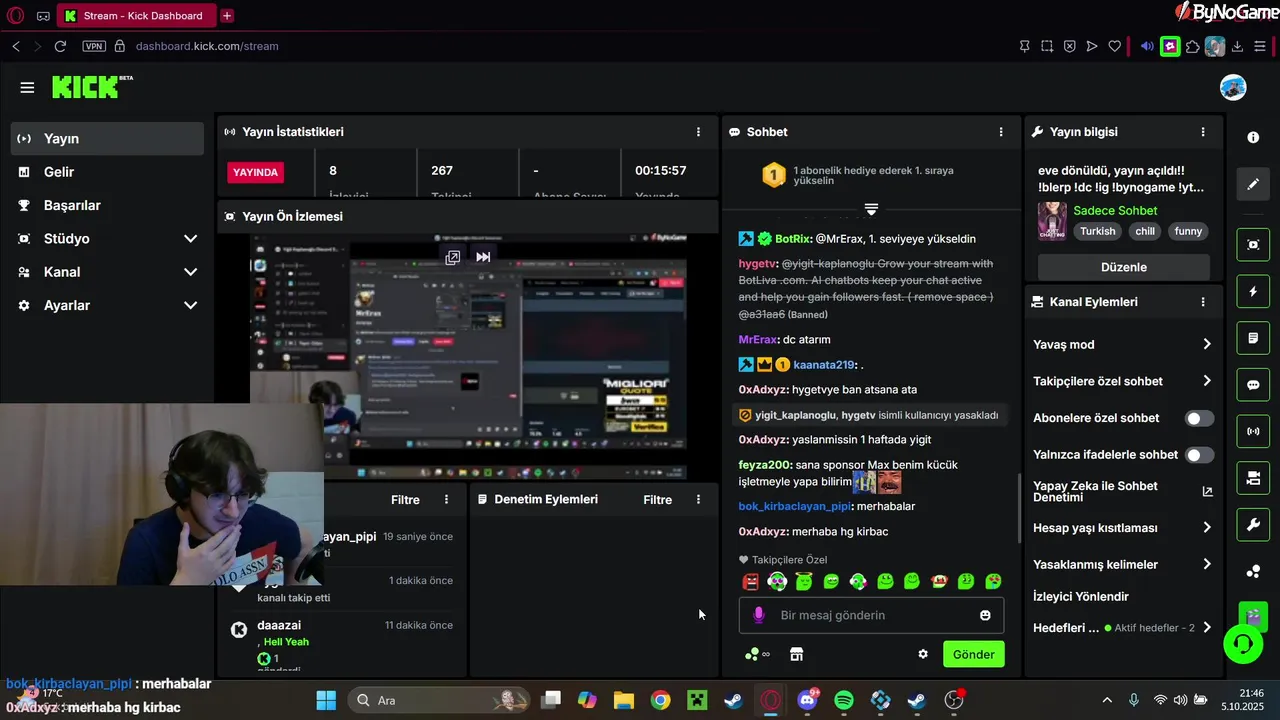The image size is (1280, 720).
Task: Open Sohbet panel three-dot options
Action: pyautogui.click(x=1001, y=132)
